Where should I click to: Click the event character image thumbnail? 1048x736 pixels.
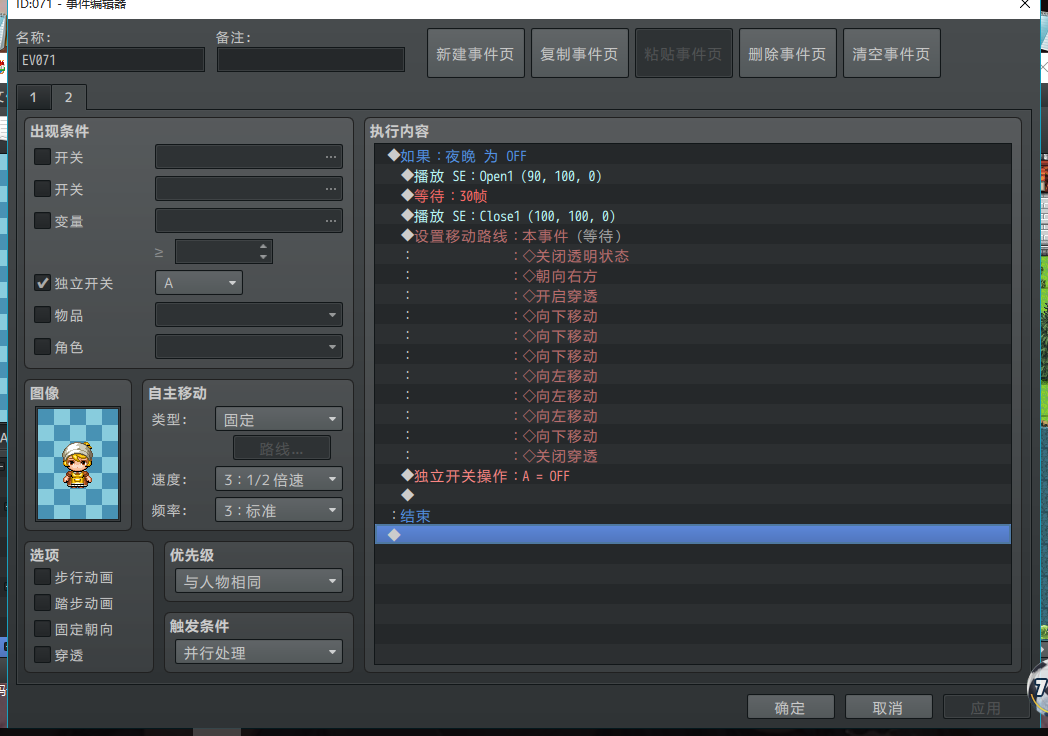pyautogui.click(x=78, y=464)
